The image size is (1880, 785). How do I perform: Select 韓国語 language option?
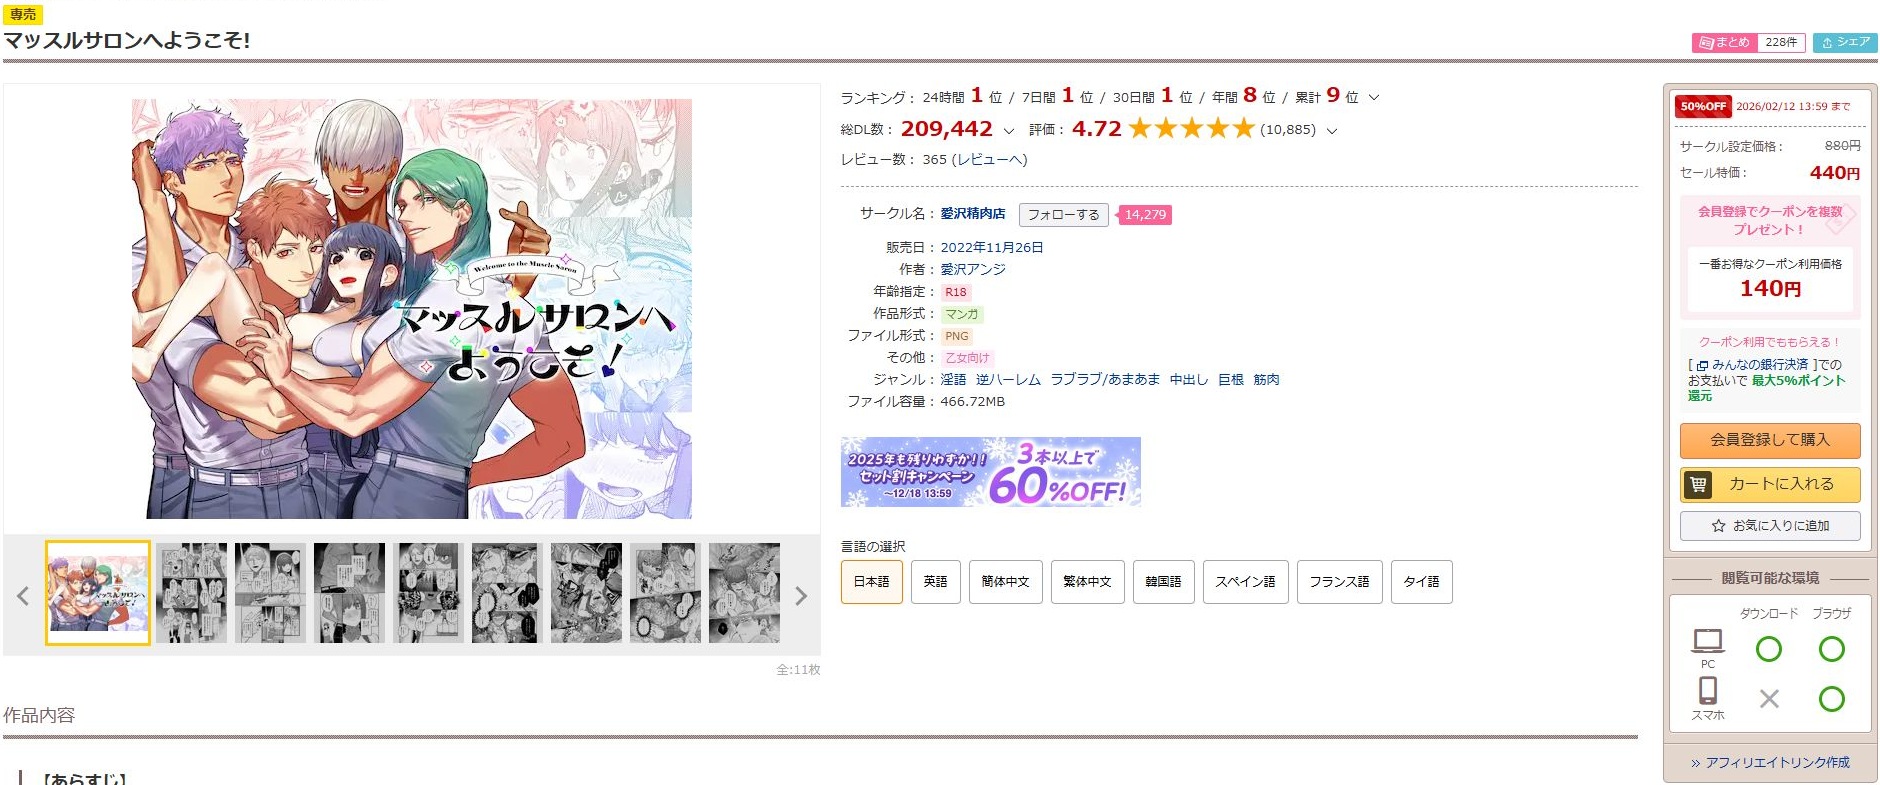click(1163, 582)
